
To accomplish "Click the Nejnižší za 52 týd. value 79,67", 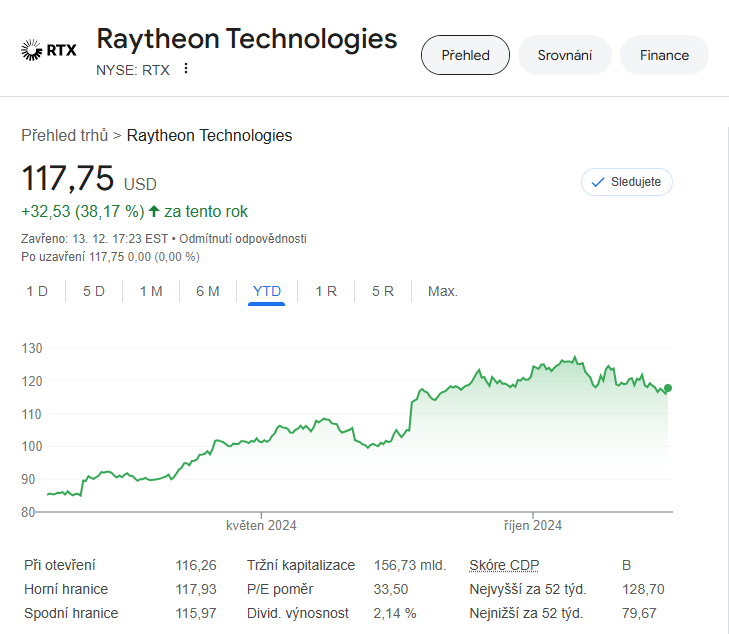I will (x=639, y=613).
